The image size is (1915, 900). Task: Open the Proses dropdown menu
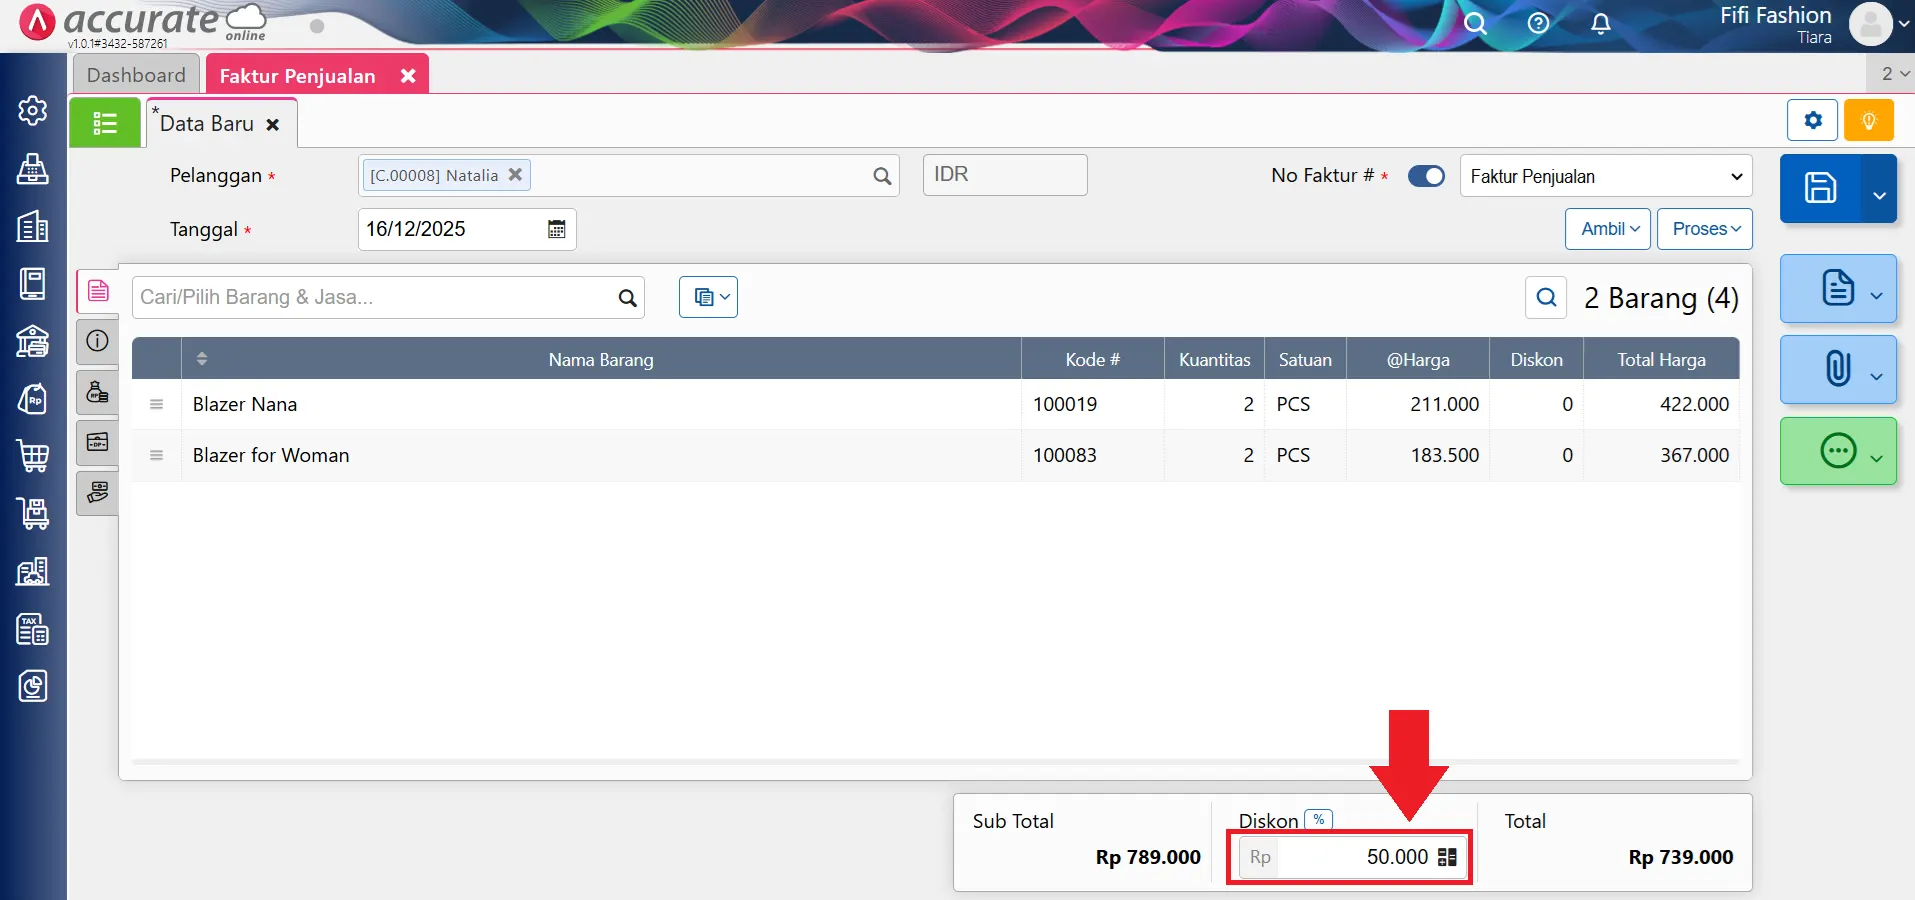(x=1705, y=229)
